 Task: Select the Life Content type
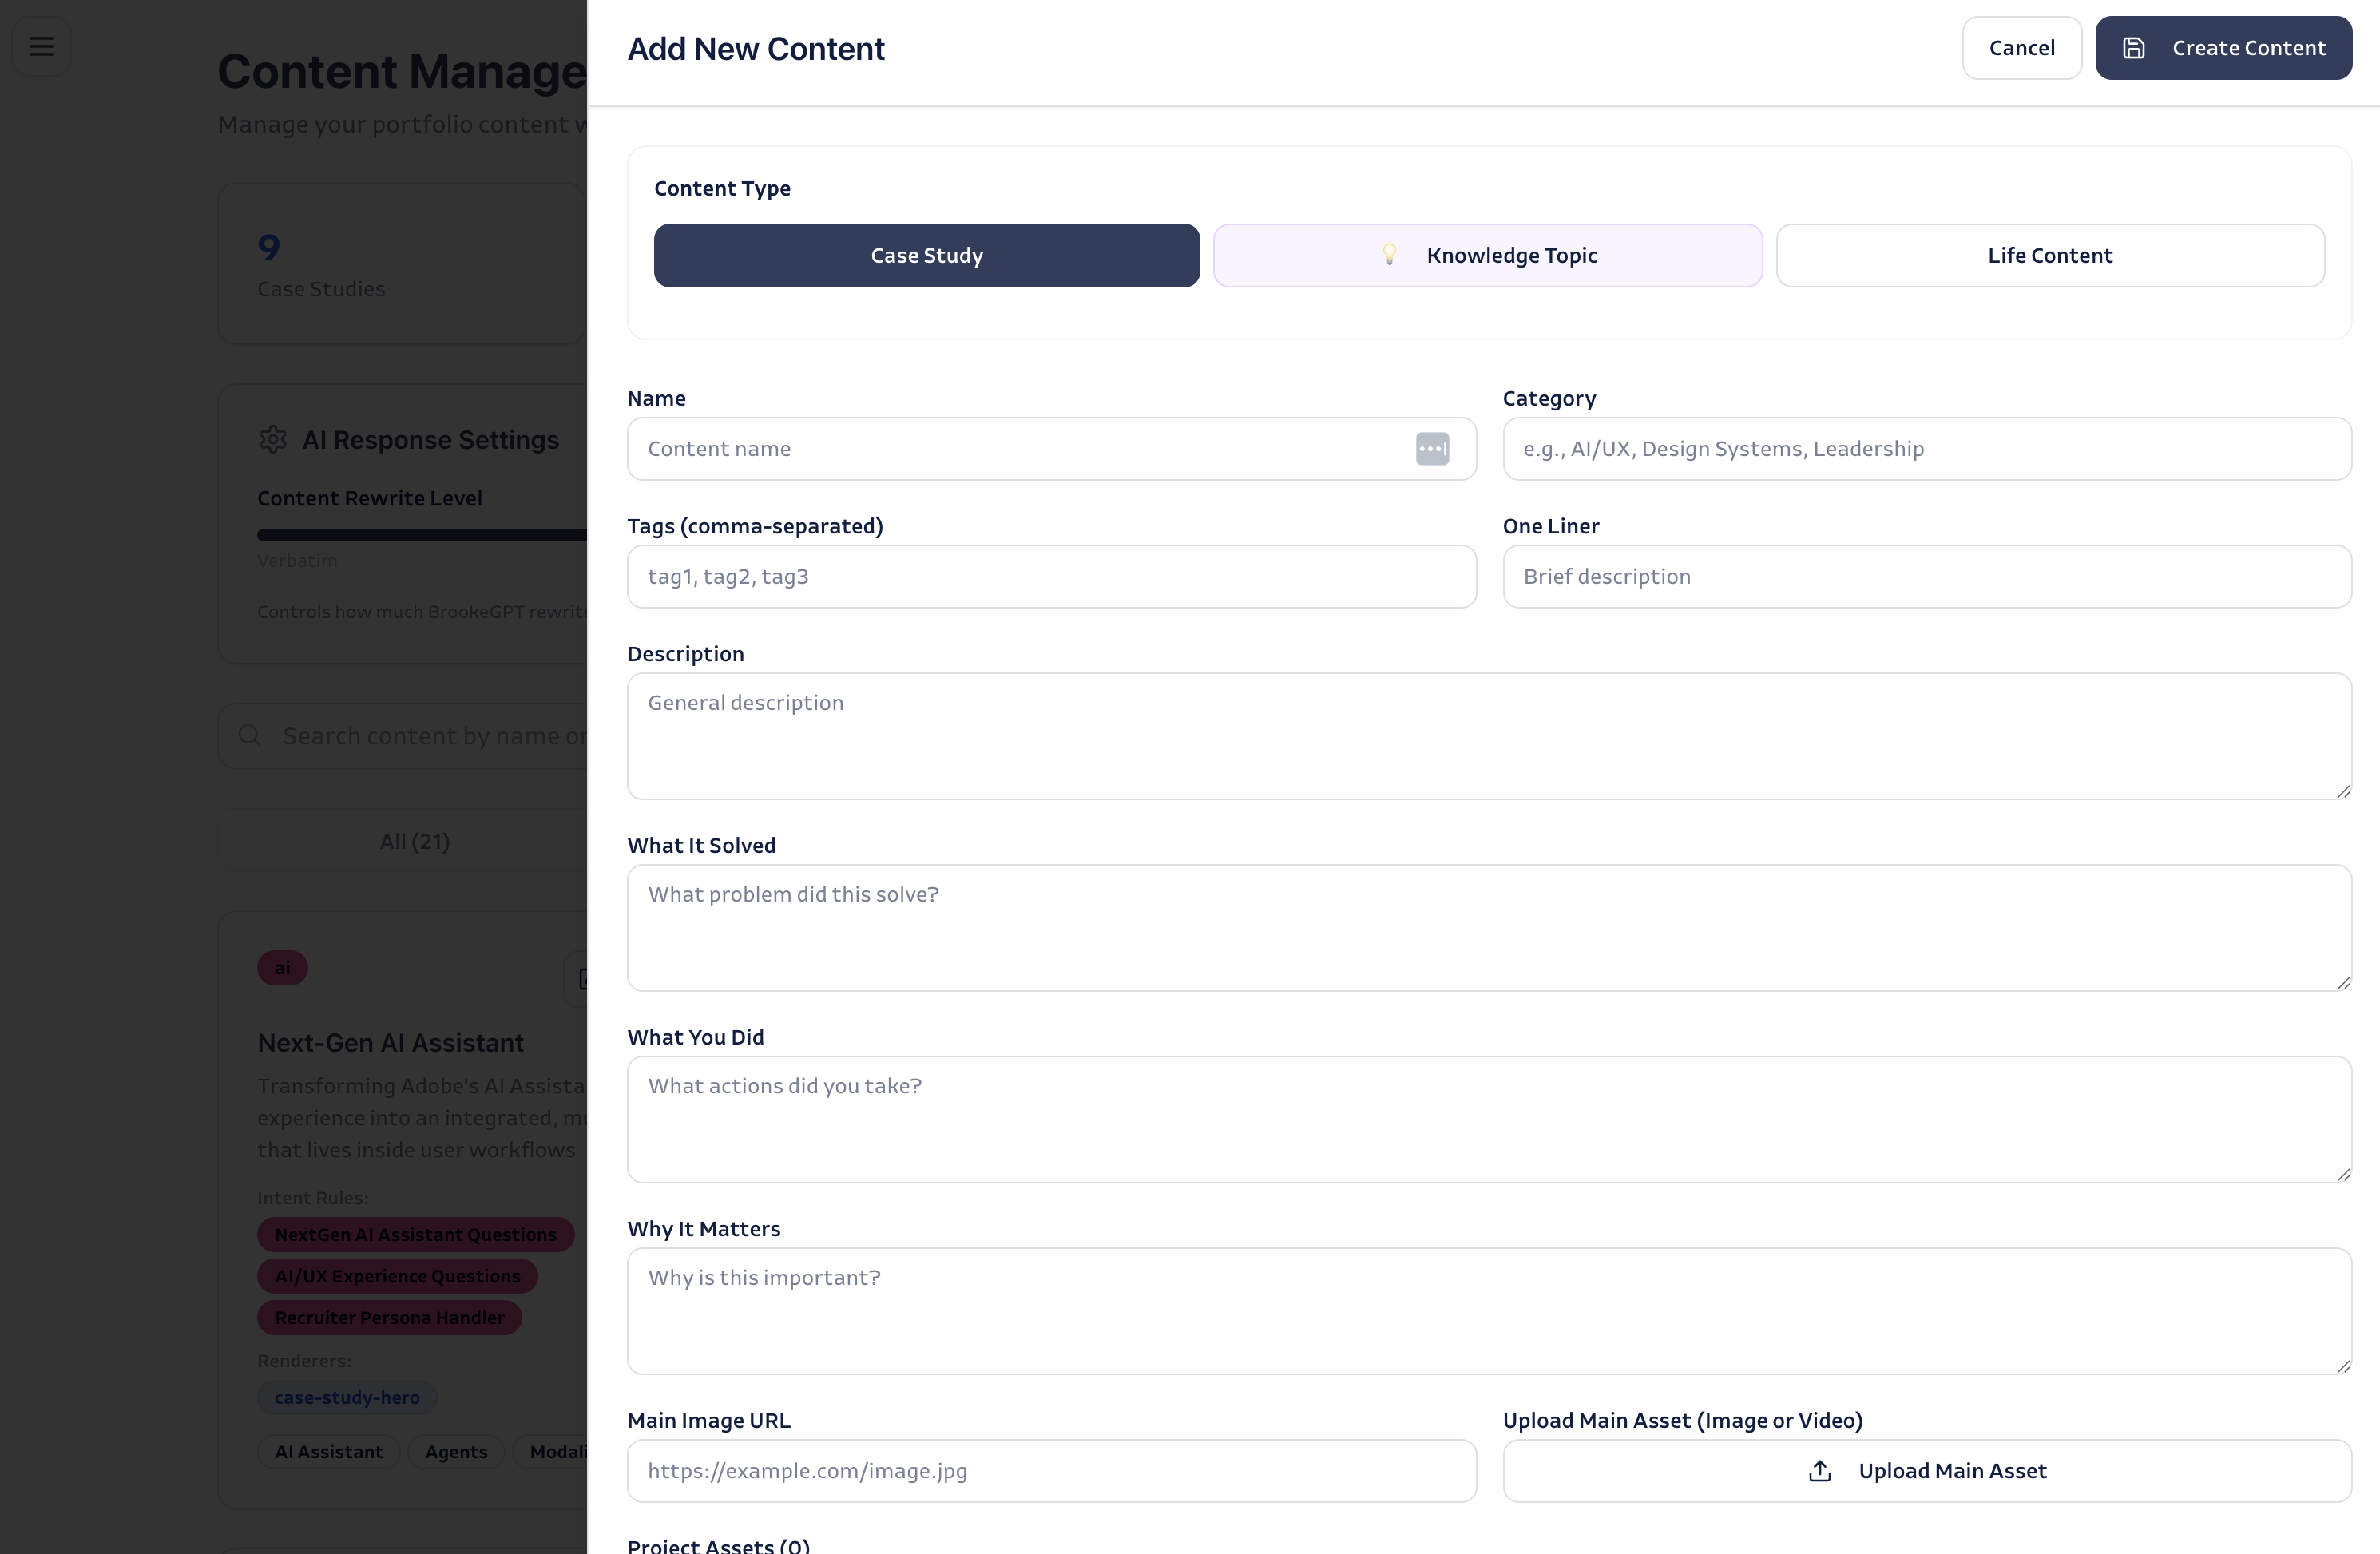2050,256
